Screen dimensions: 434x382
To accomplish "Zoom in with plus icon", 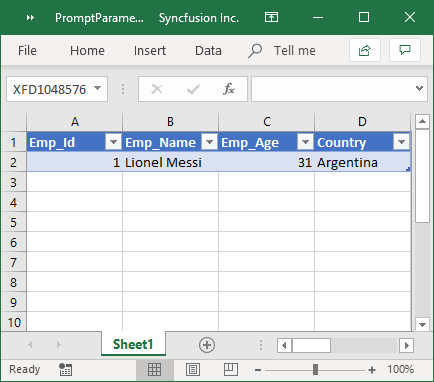I will [372, 370].
